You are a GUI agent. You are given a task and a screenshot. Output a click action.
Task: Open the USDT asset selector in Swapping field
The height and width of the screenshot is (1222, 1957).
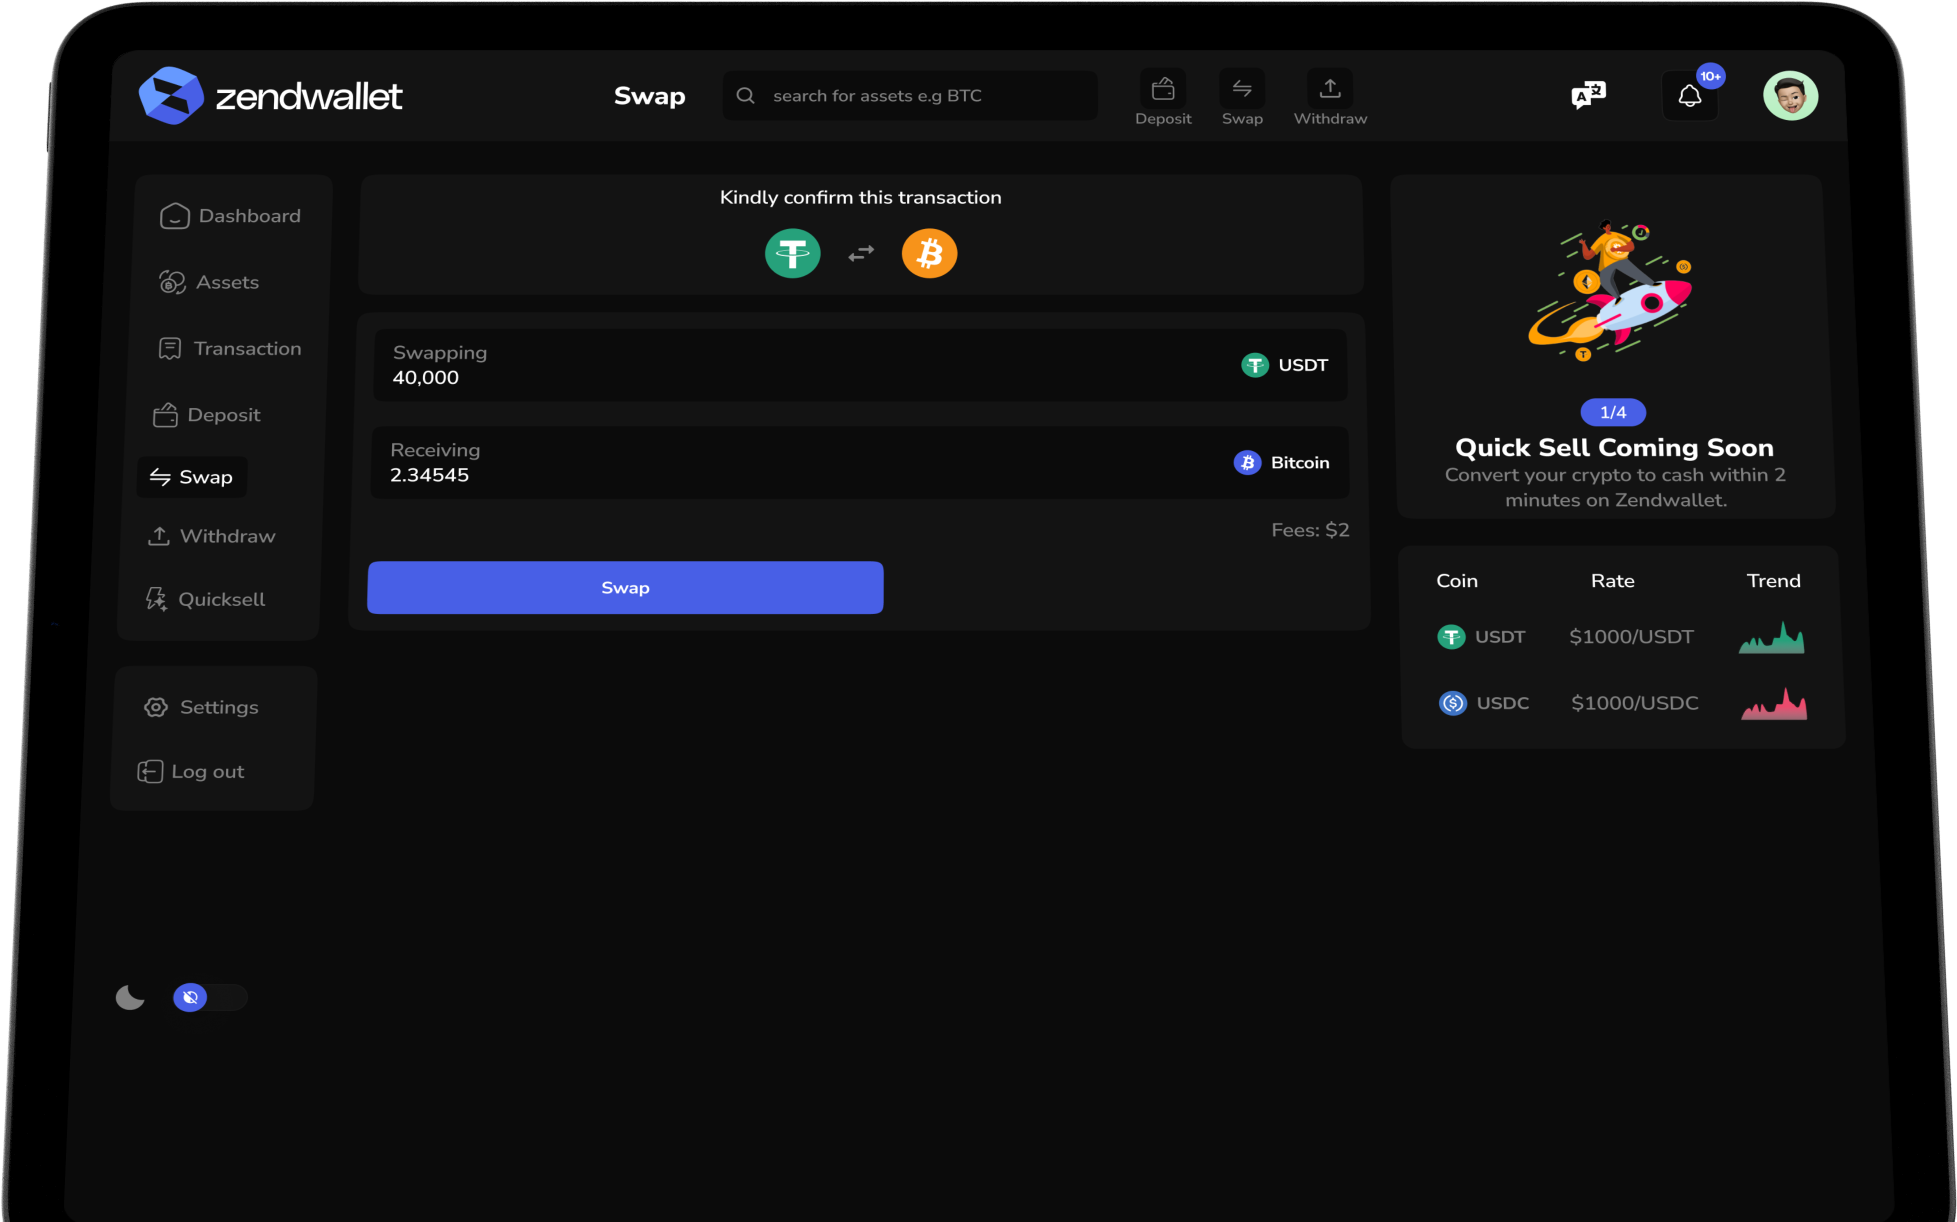coord(1285,365)
